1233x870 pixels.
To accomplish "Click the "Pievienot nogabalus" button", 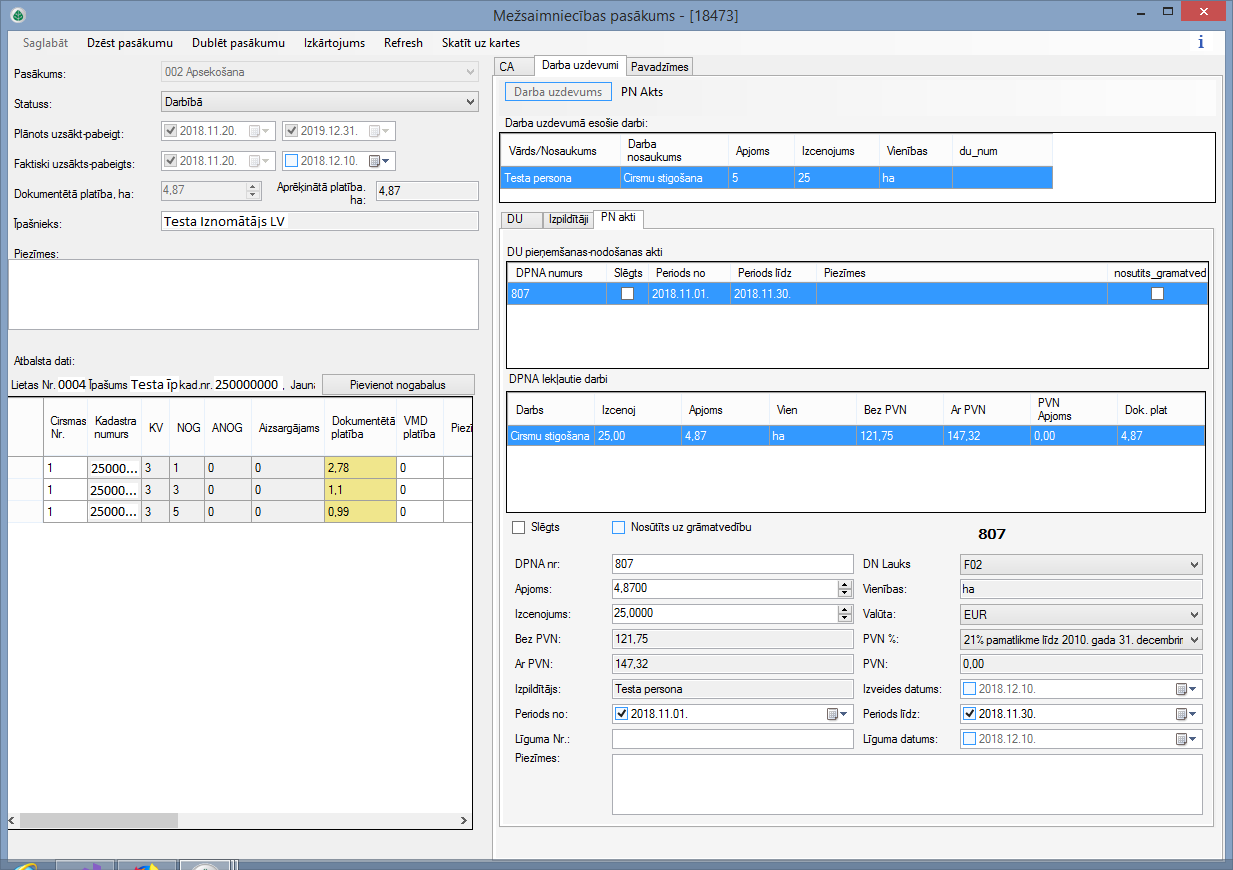I will click(396, 385).
